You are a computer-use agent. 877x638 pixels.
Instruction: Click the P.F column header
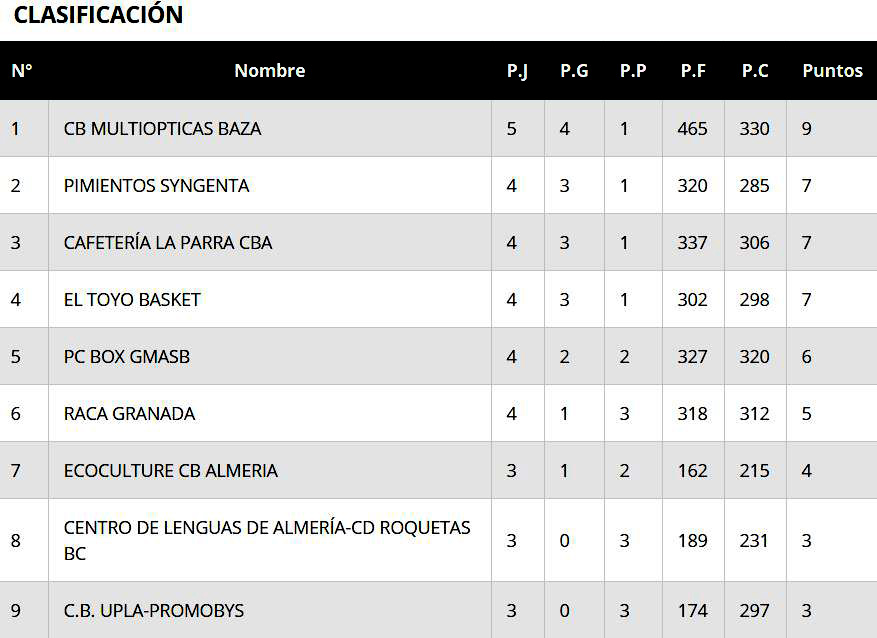tap(693, 71)
